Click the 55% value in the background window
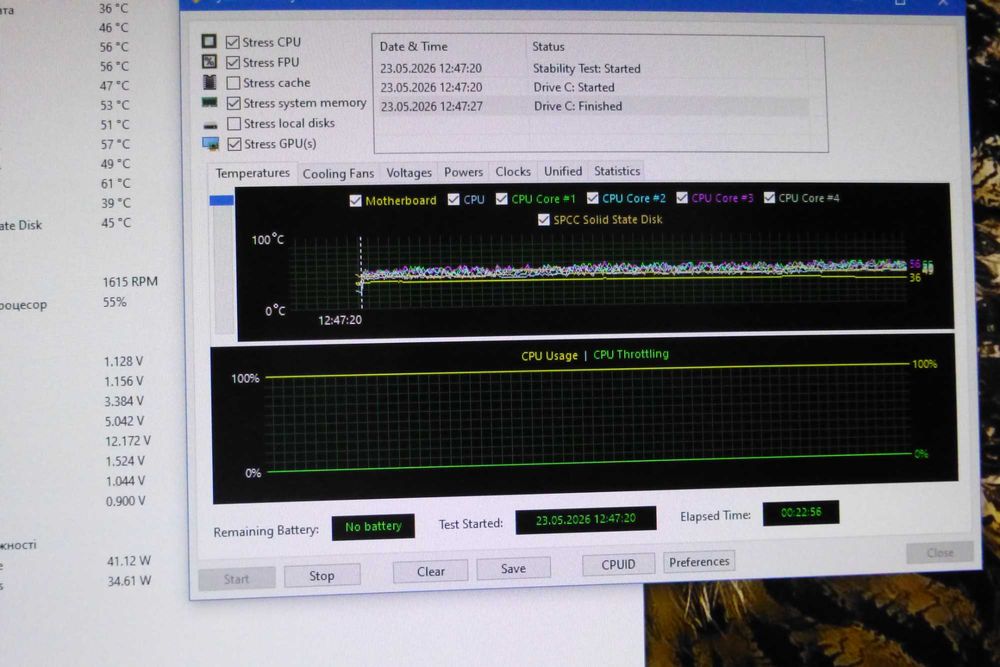This screenshot has width=1000, height=667. click(x=115, y=302)
